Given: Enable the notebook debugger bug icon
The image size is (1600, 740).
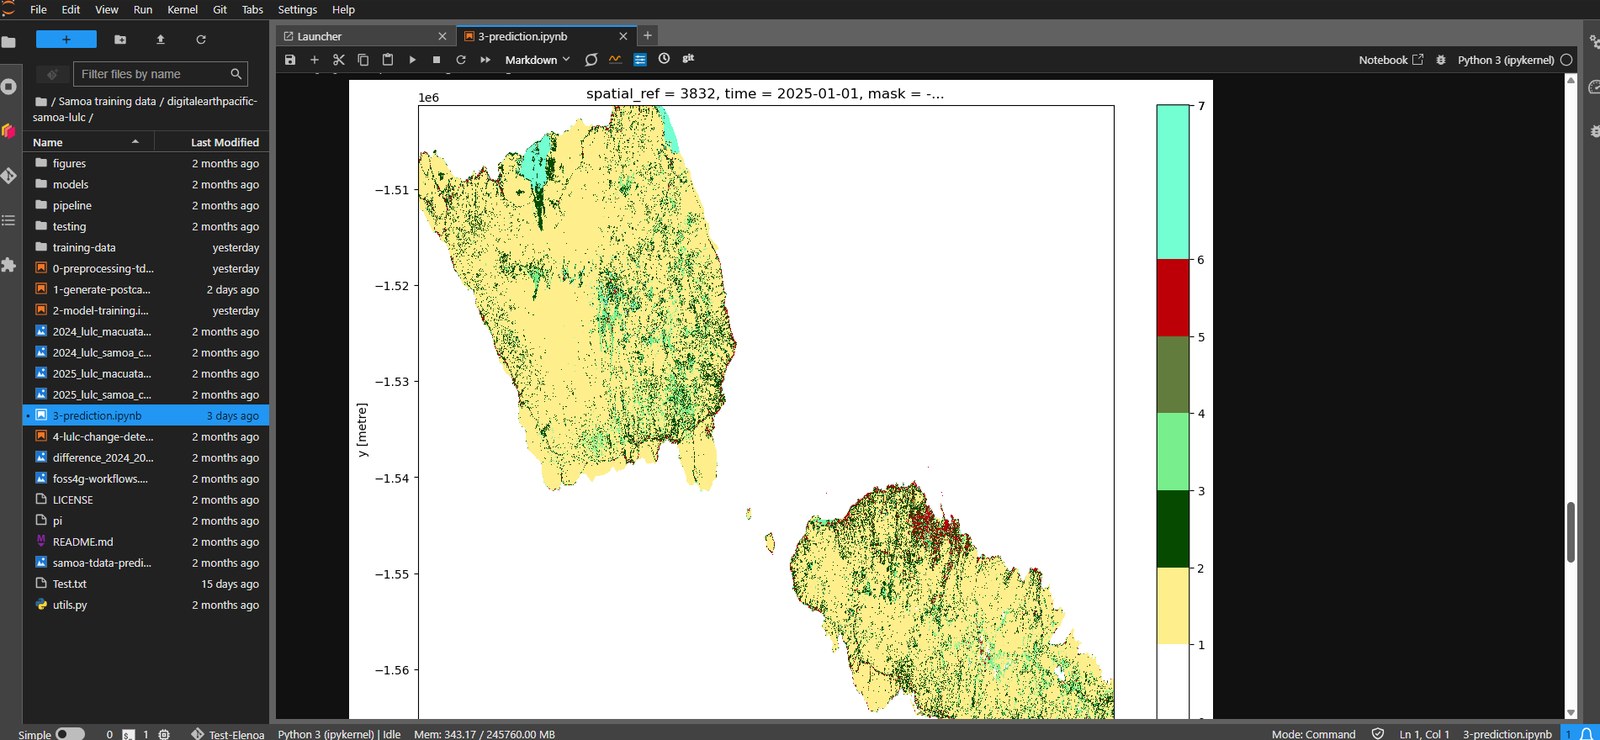Looking at the screenshot, I should [1441, 60].
